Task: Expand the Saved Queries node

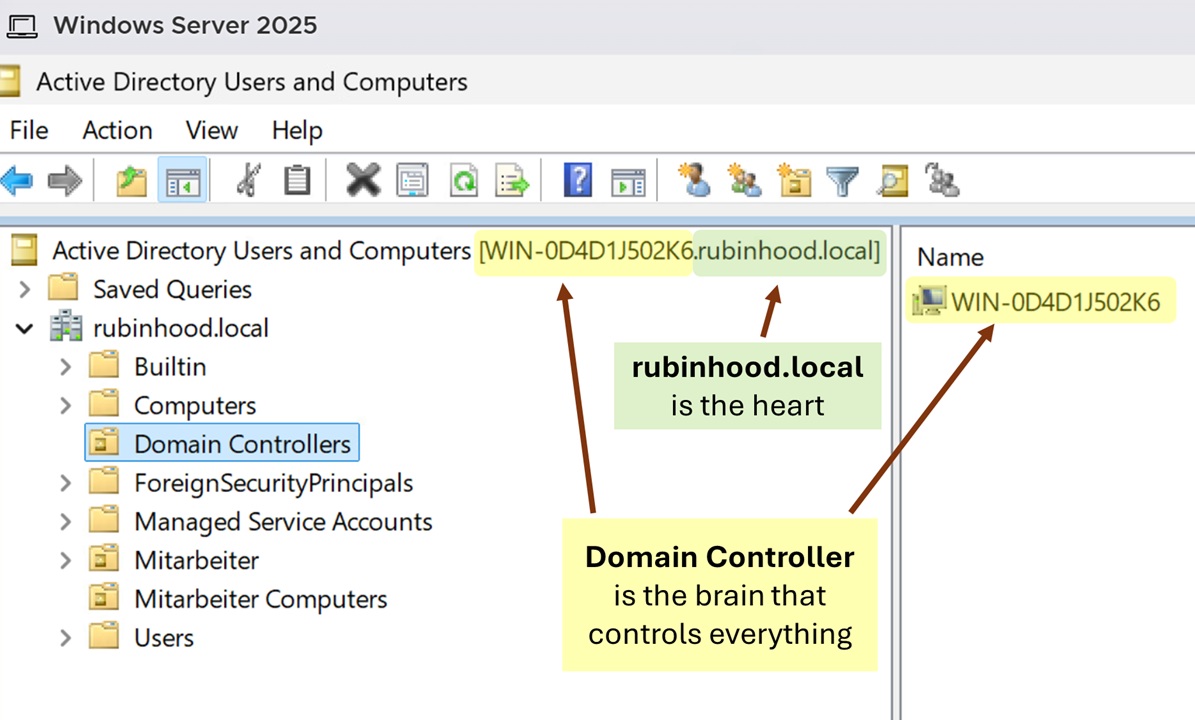Action: (x=24, y=290)
